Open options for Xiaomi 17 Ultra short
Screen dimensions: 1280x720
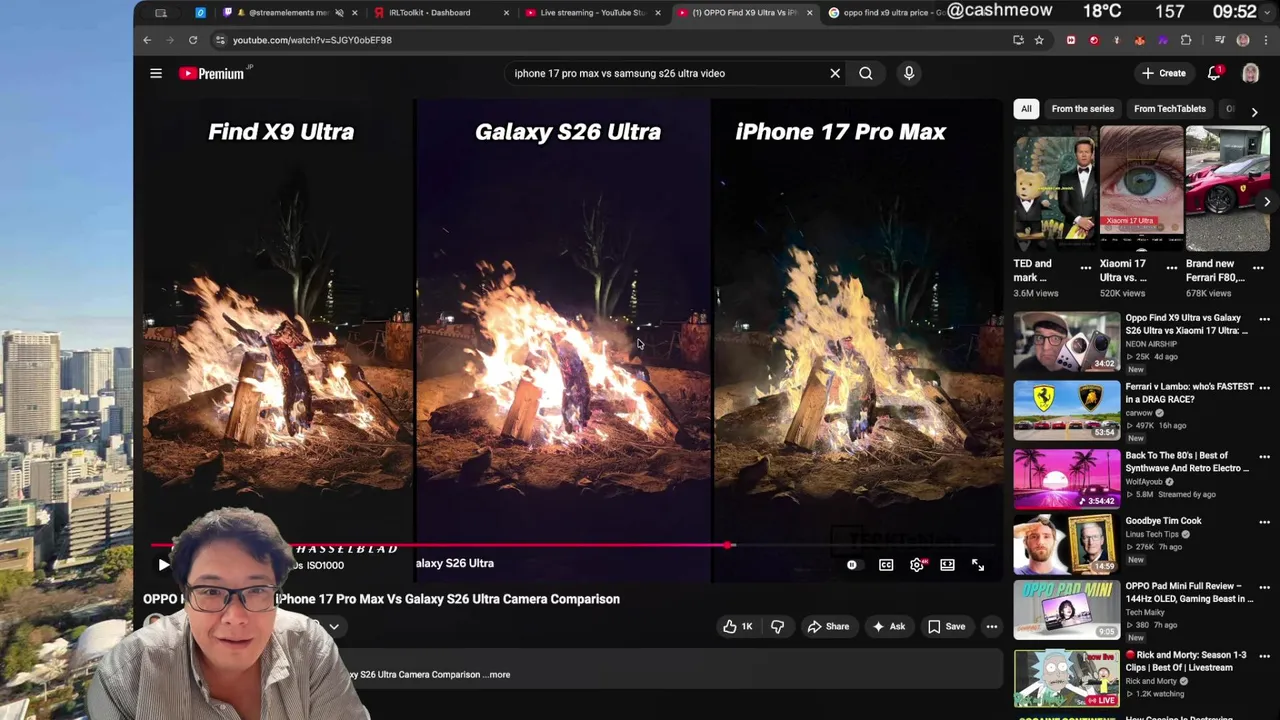tap(1172, 267)
